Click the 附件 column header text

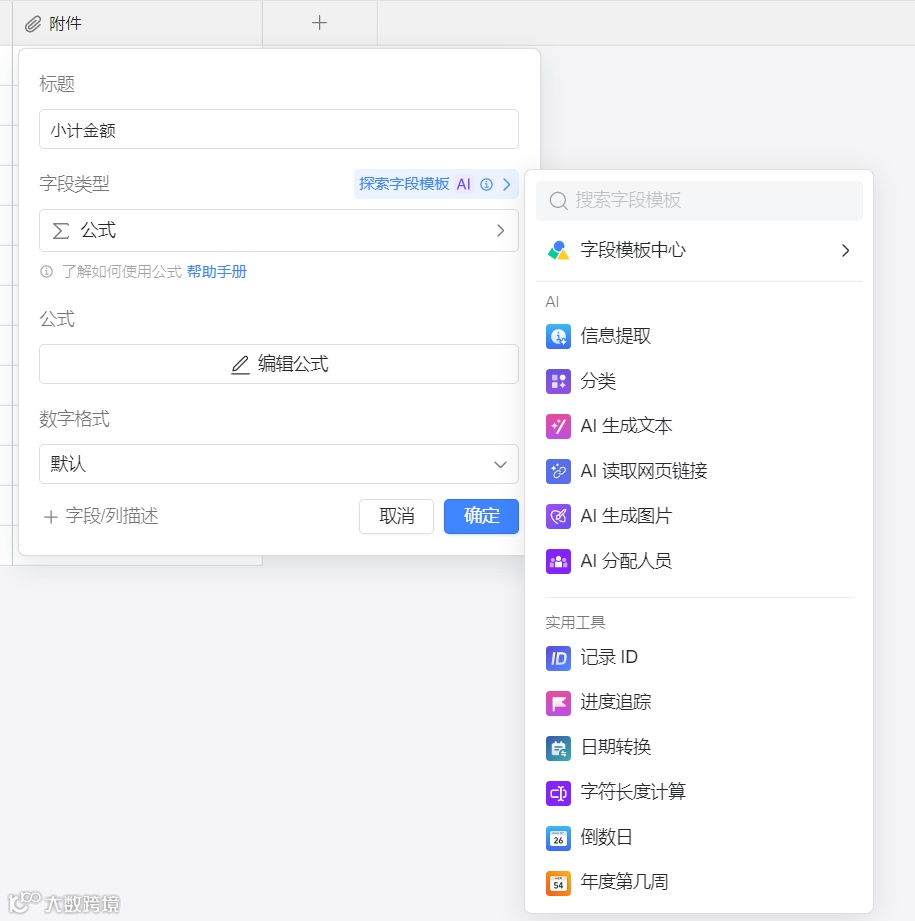point(65,23)
